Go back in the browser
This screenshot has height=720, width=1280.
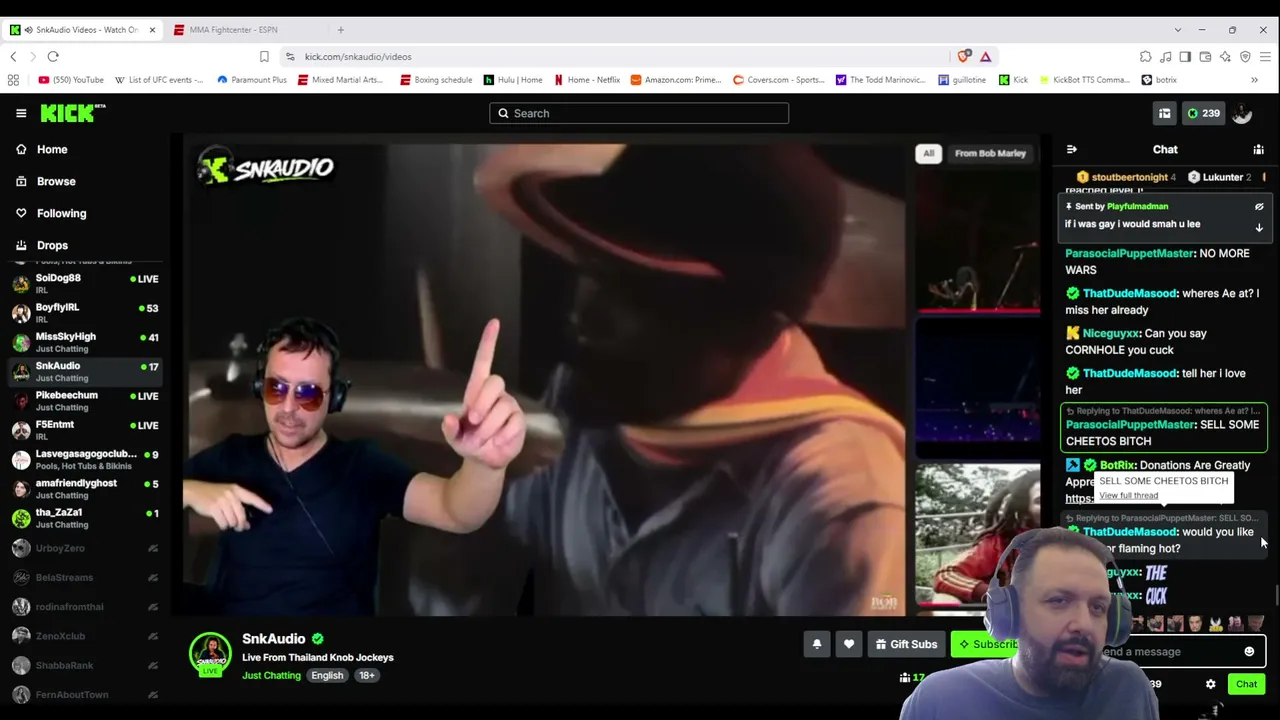click(x=13, y=57)
